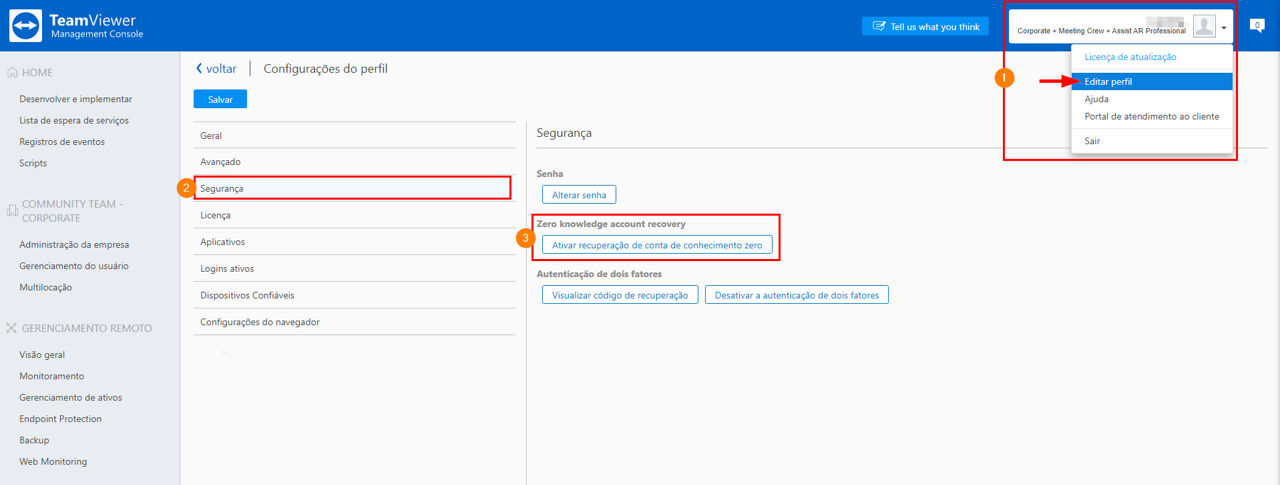Click the Community Team building icon
Screen dimensions: 1280x485
pyautogui.click(x=12, y=211)
